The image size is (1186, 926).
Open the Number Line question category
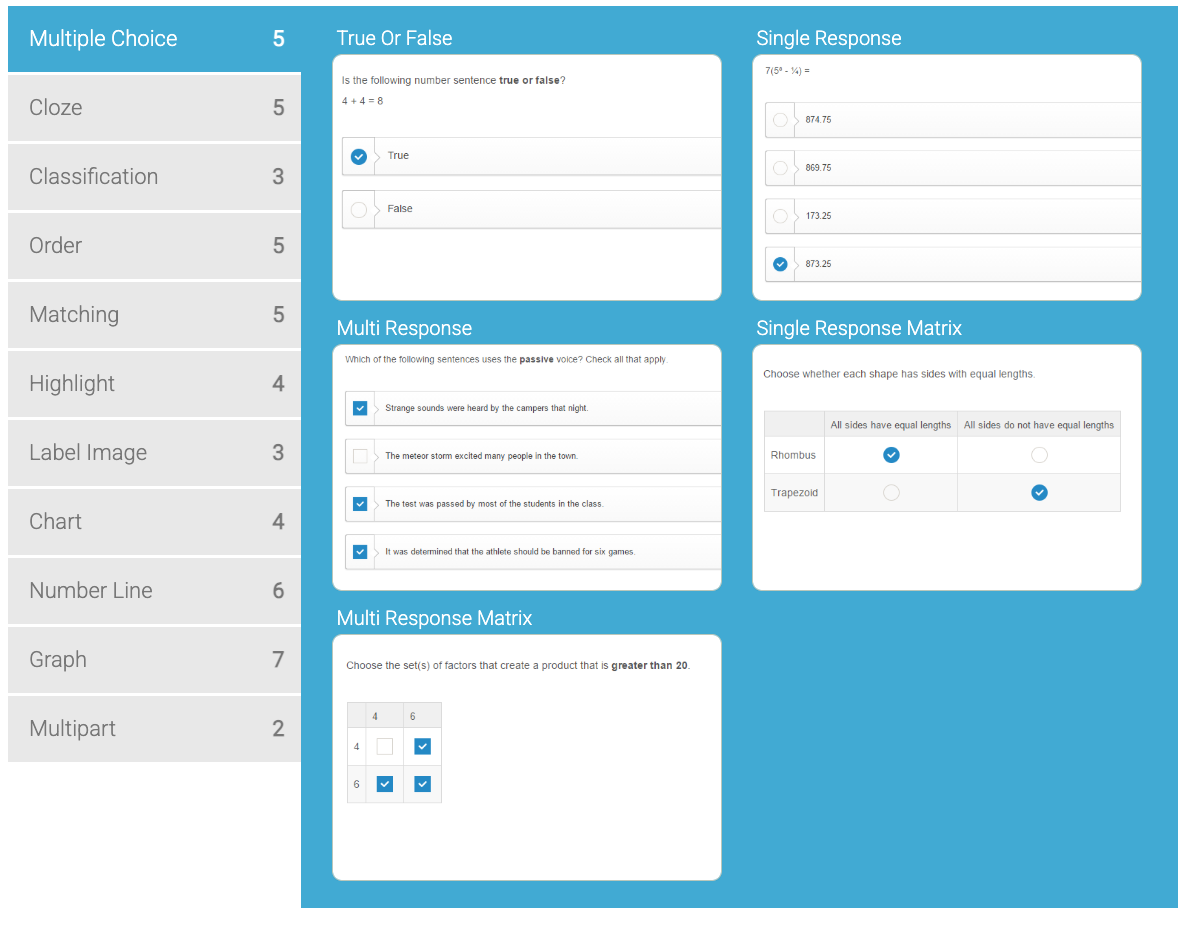154,591
